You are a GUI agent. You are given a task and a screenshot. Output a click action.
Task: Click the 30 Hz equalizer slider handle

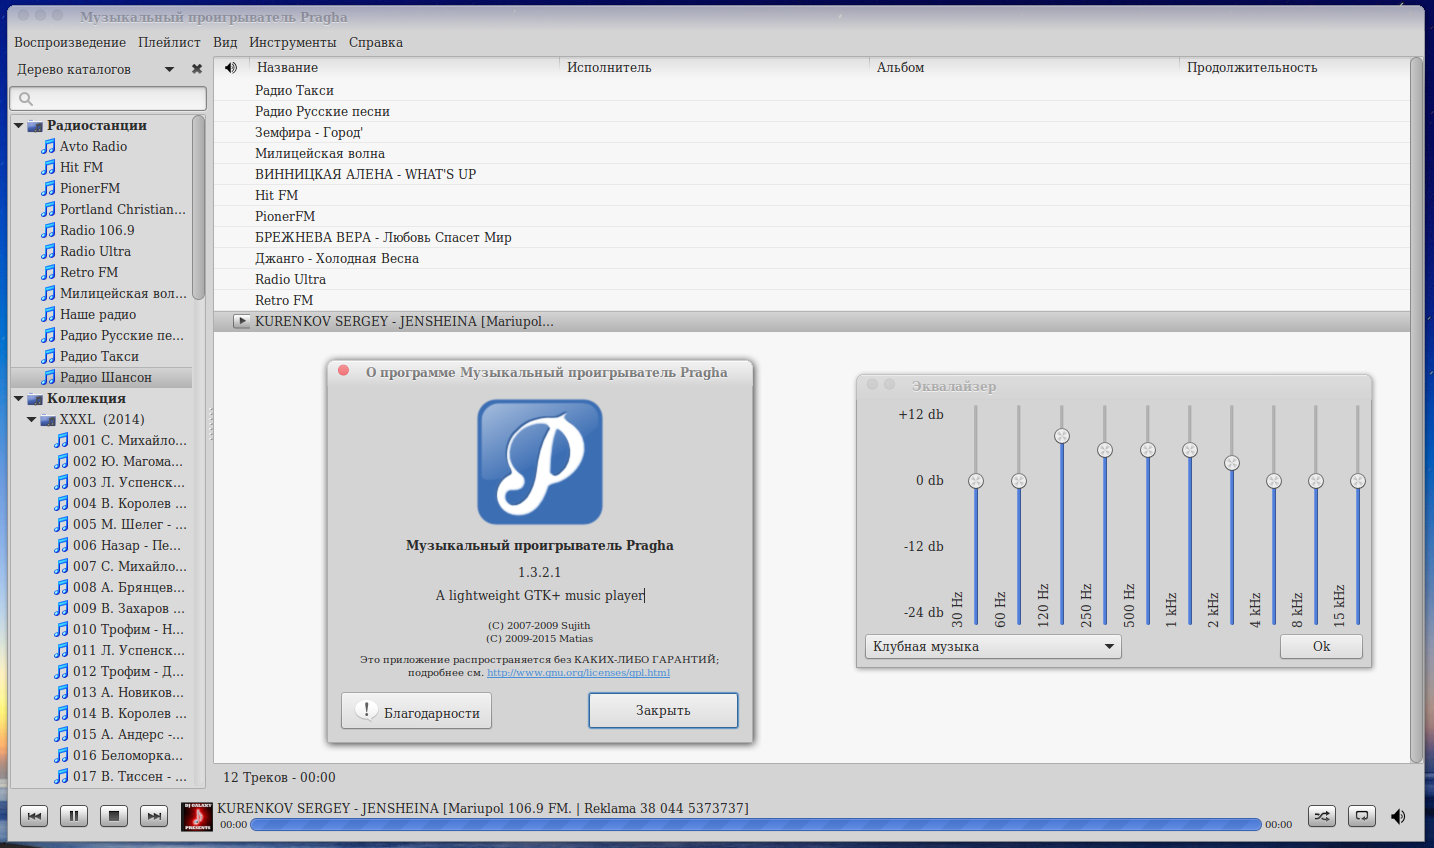[976, 481]
